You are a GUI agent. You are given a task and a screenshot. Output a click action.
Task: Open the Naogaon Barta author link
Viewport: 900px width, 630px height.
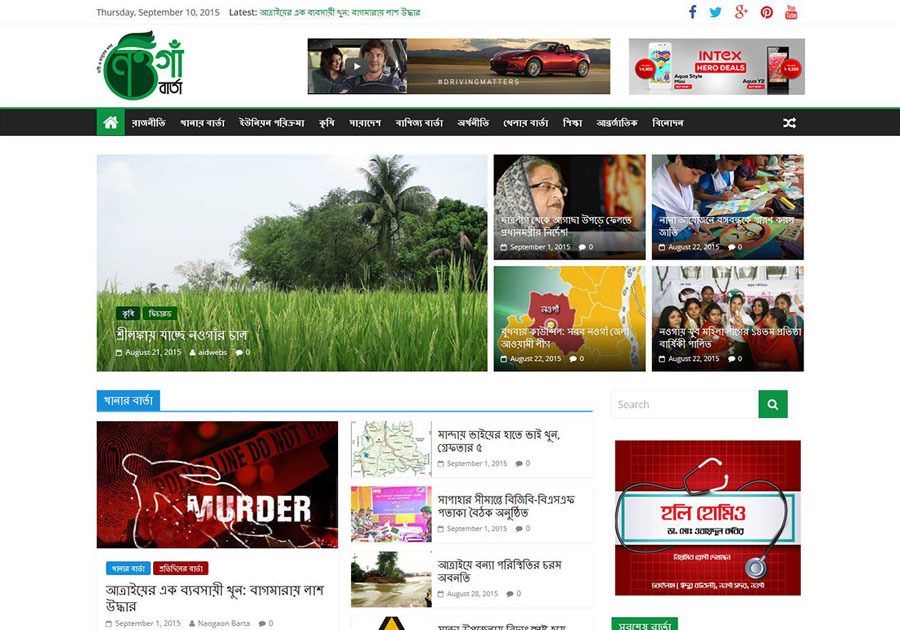click(223, 623)
